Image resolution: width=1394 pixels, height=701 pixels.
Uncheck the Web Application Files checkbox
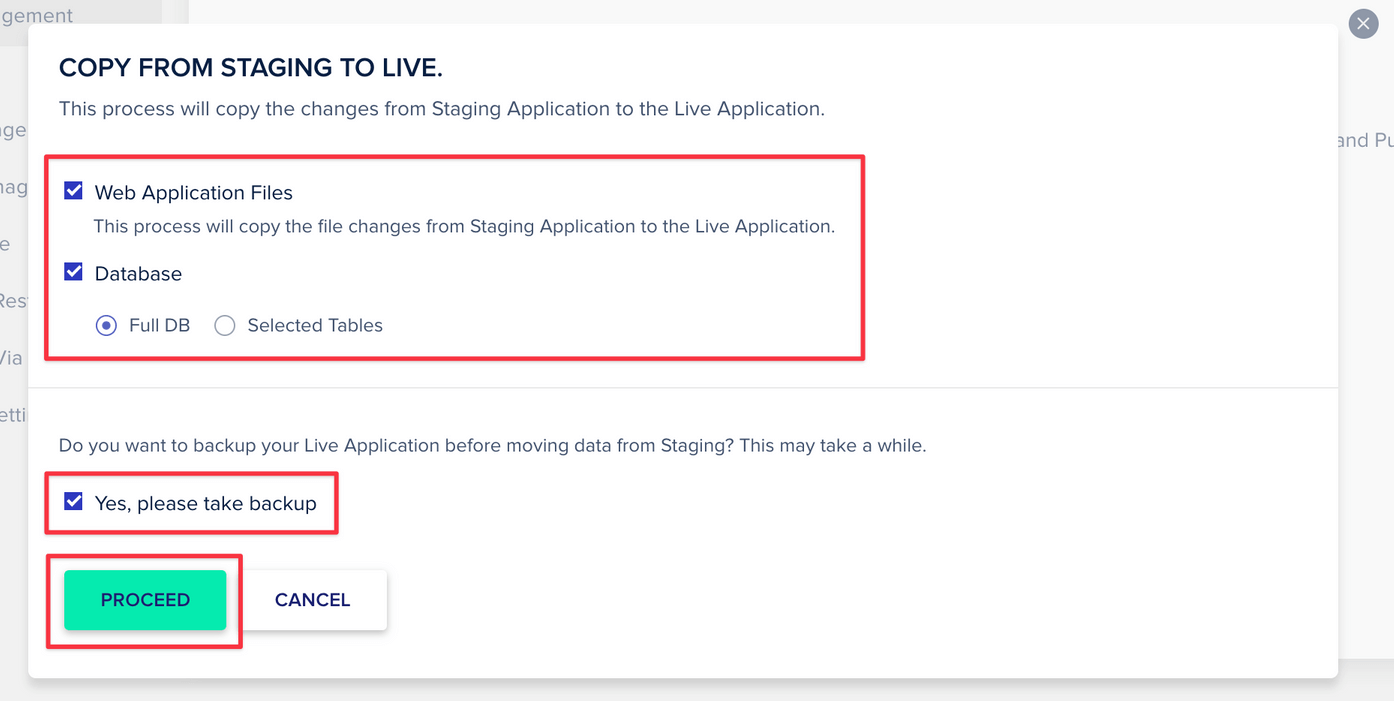[74, 191]
